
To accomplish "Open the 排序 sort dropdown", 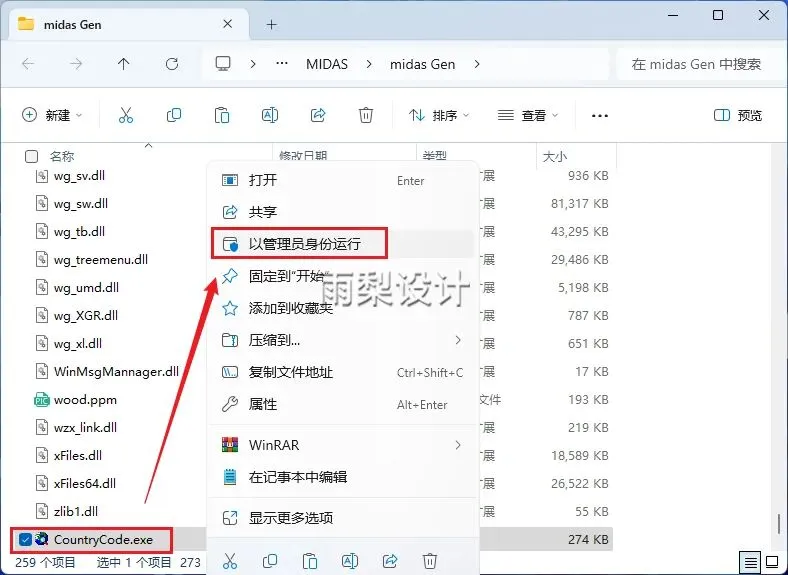I will click(439, 116).
